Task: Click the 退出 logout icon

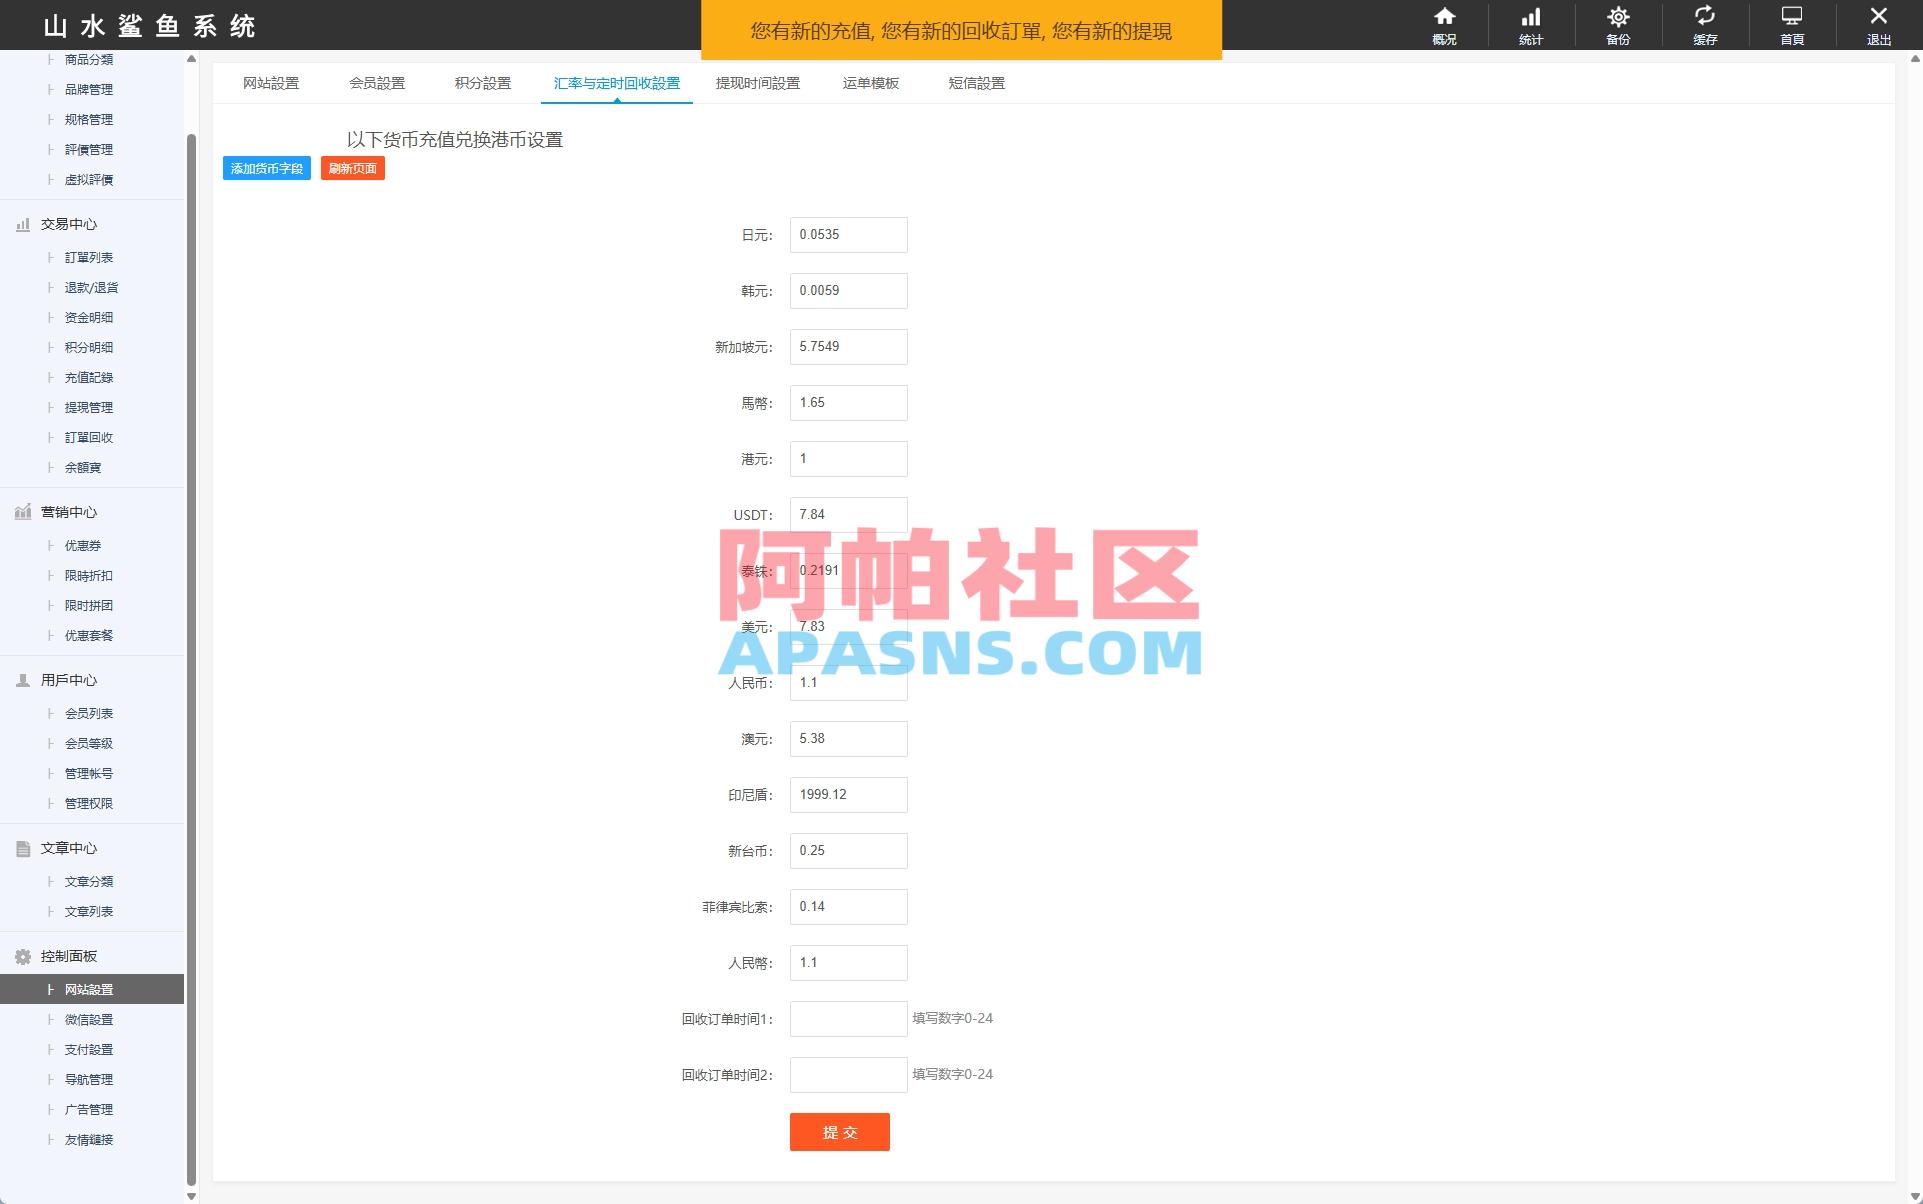Action: pyautogui.click(x=1878, y=25)
